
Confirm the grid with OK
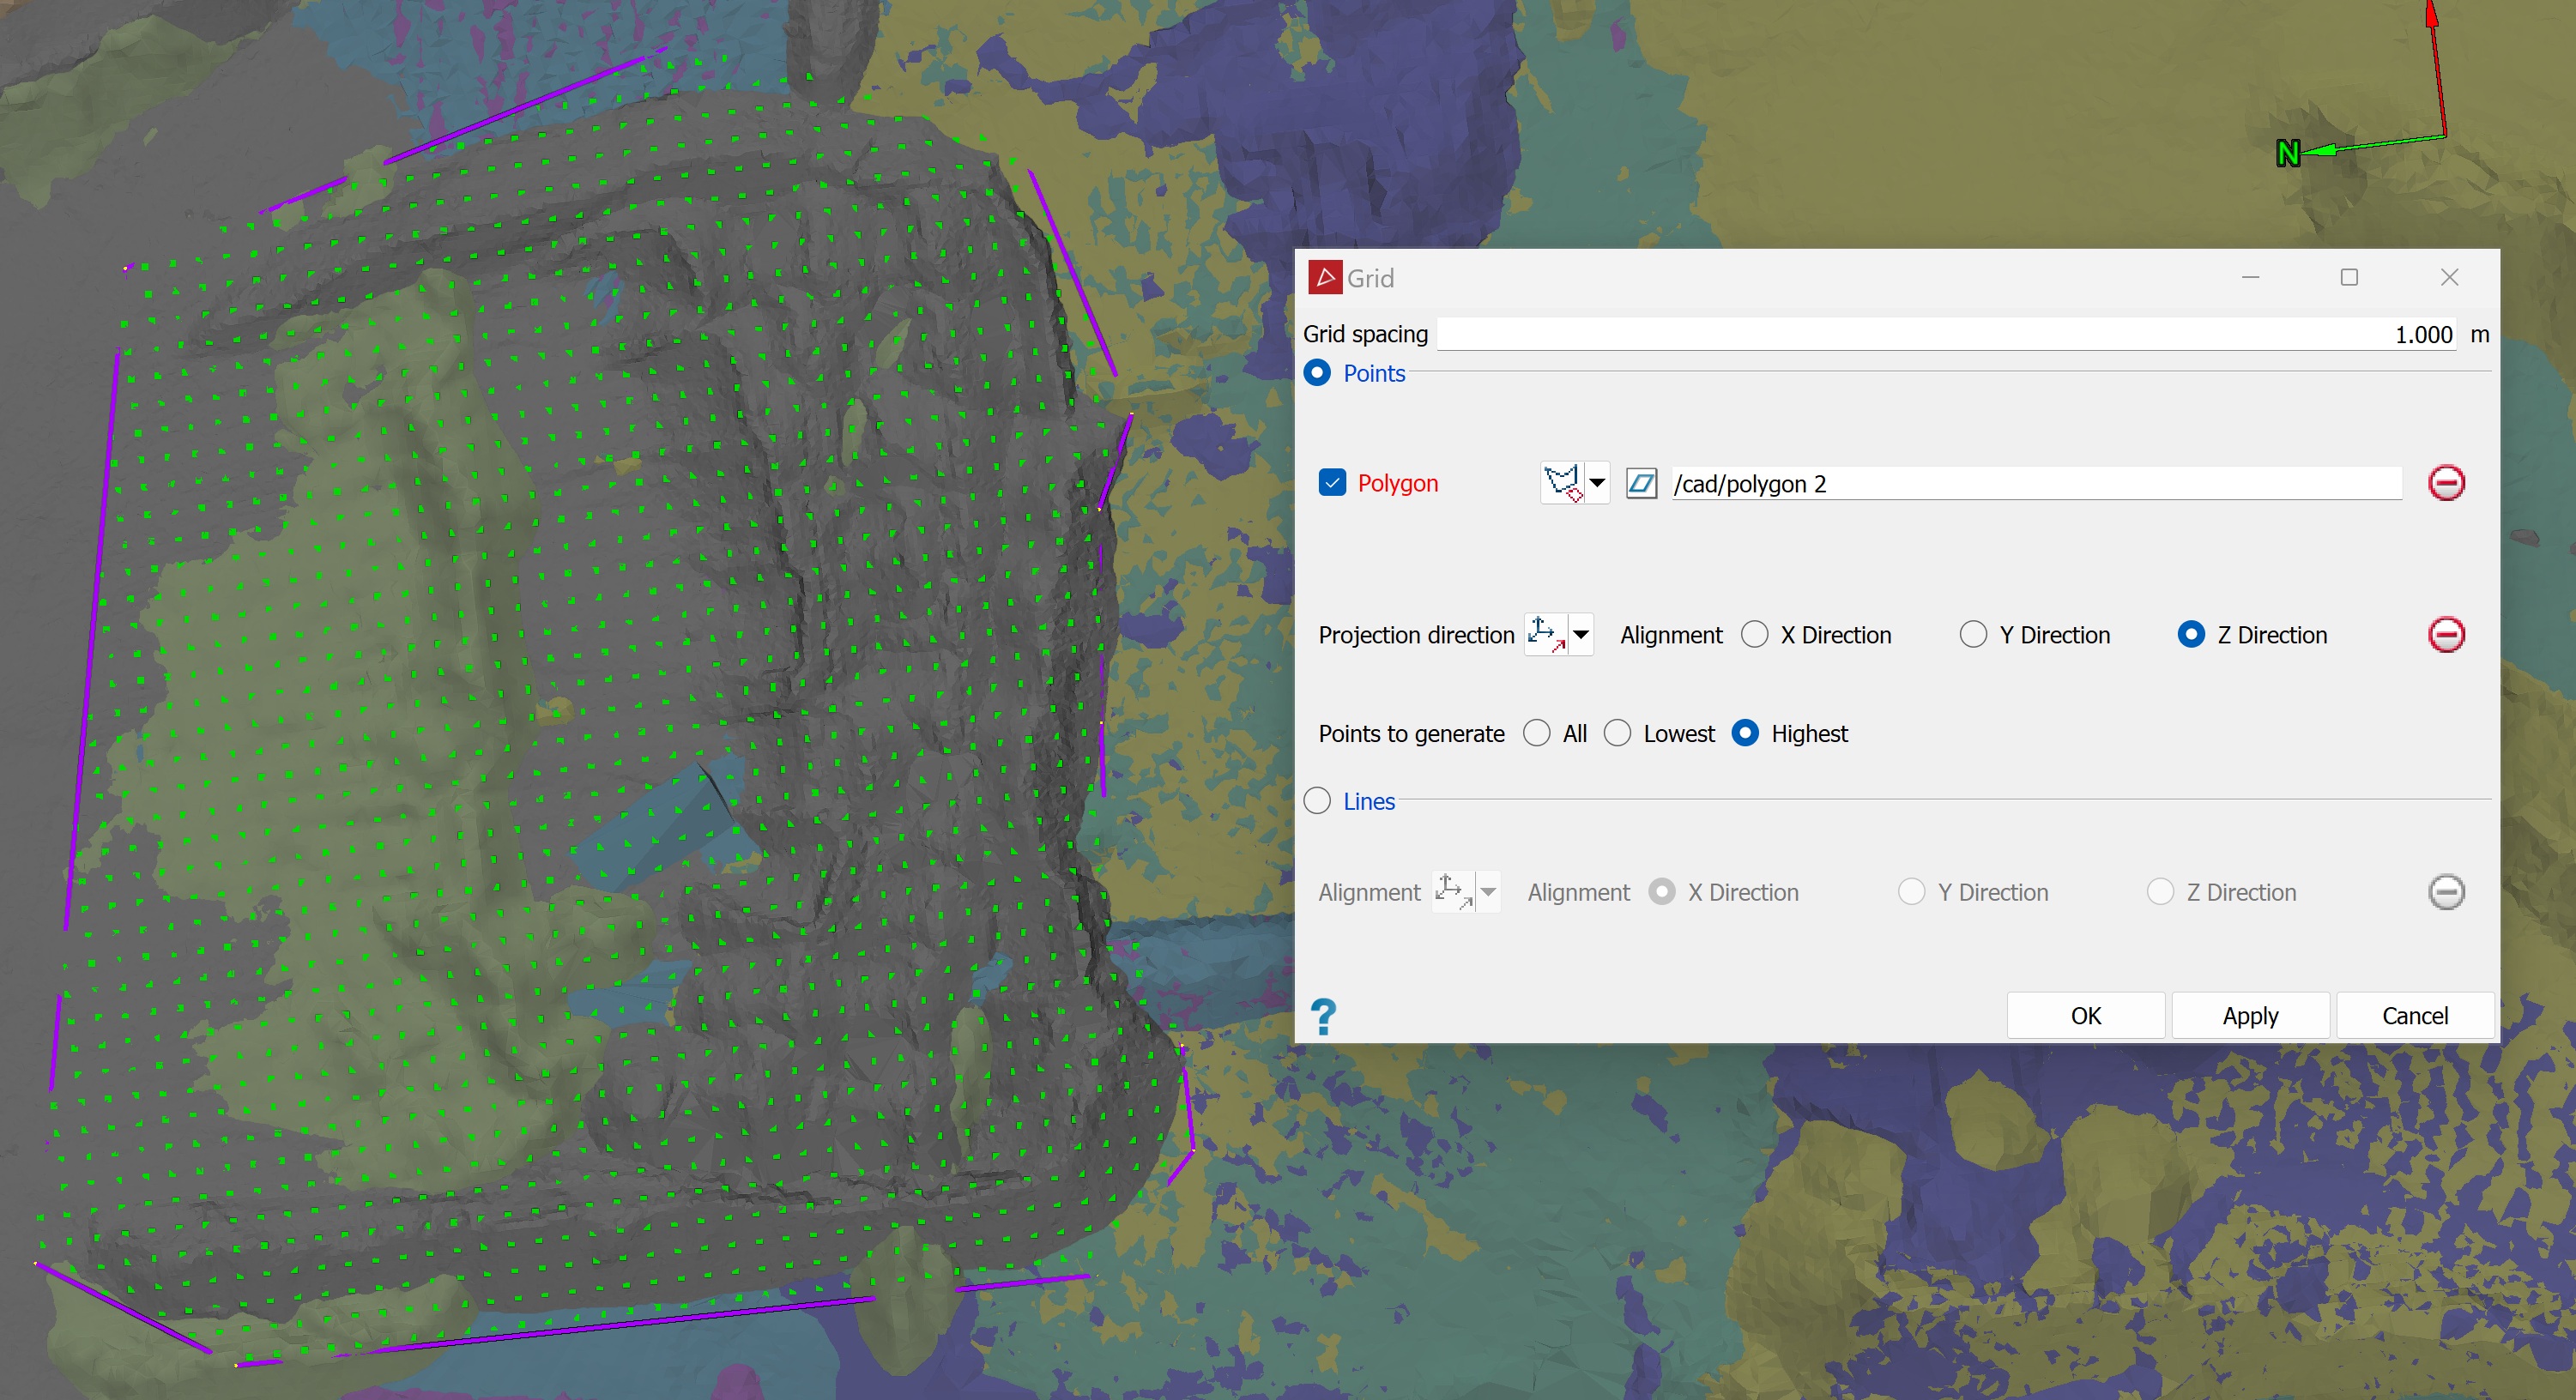(2085, 1016)
